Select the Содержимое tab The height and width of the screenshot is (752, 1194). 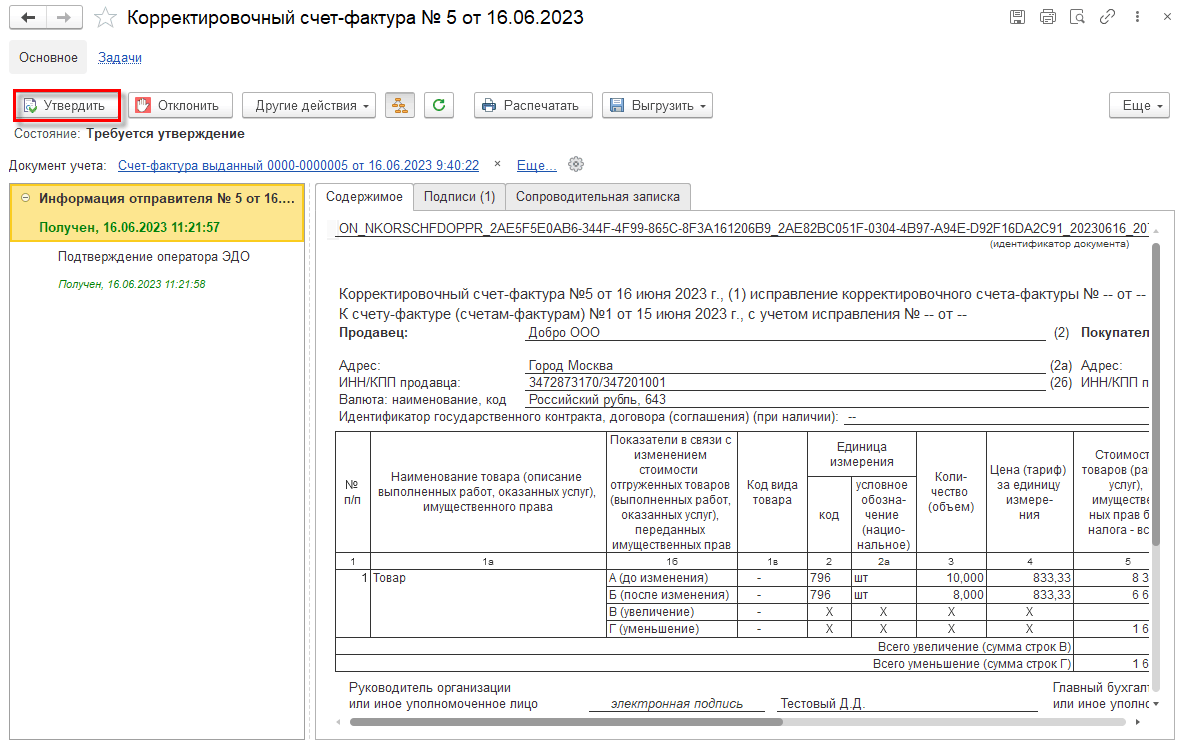click(x=364, y=196)
